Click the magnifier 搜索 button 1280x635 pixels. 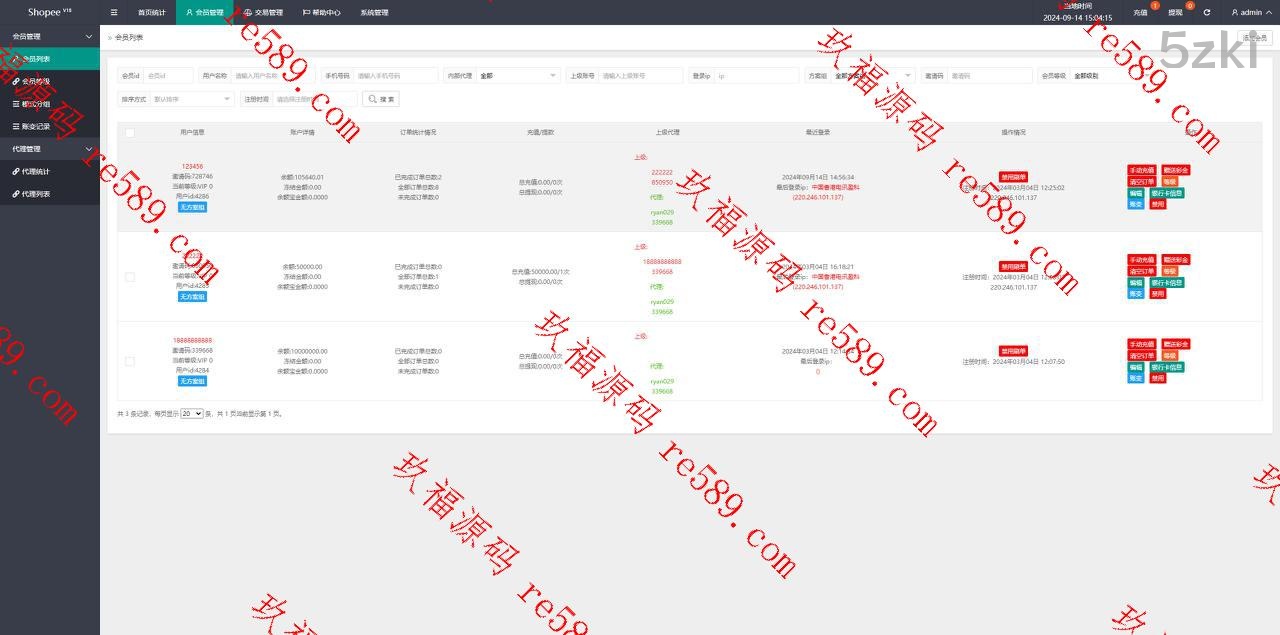click(x=381, y=99)
